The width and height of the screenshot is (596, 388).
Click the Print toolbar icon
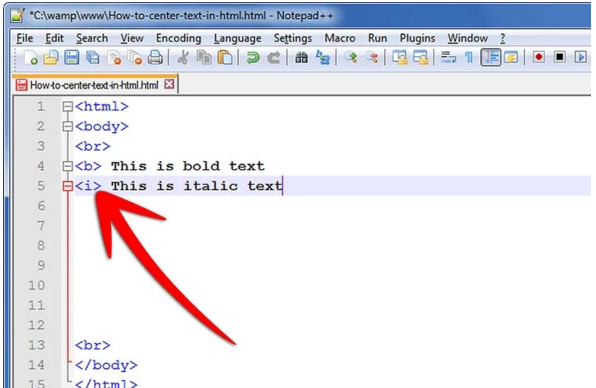tap(155, 58)
